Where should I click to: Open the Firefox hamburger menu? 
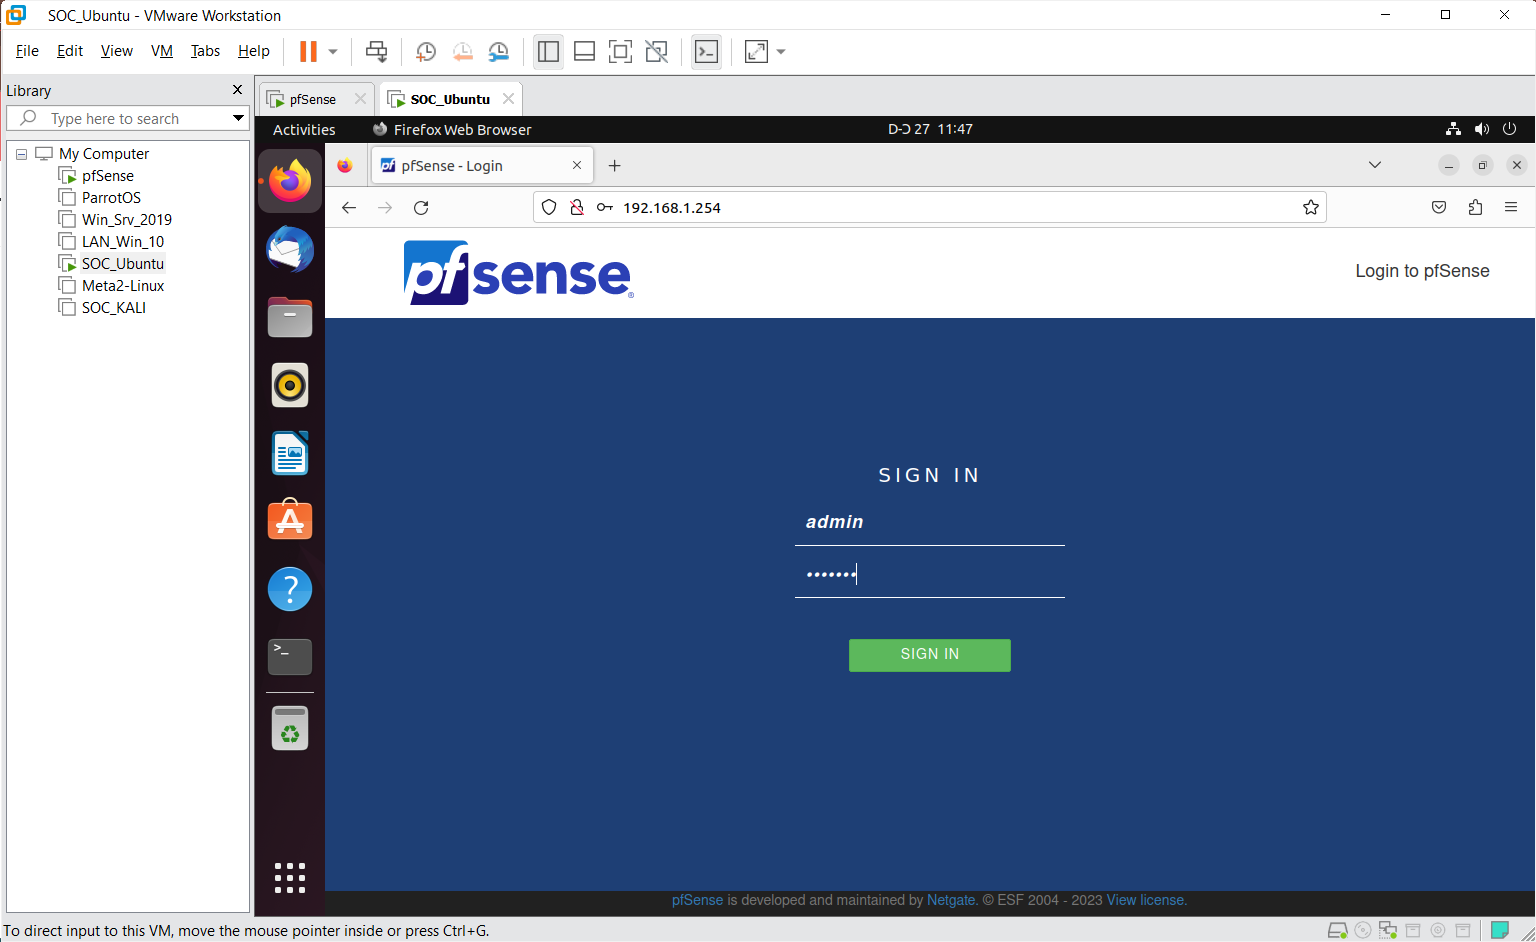pos(1511,207)
